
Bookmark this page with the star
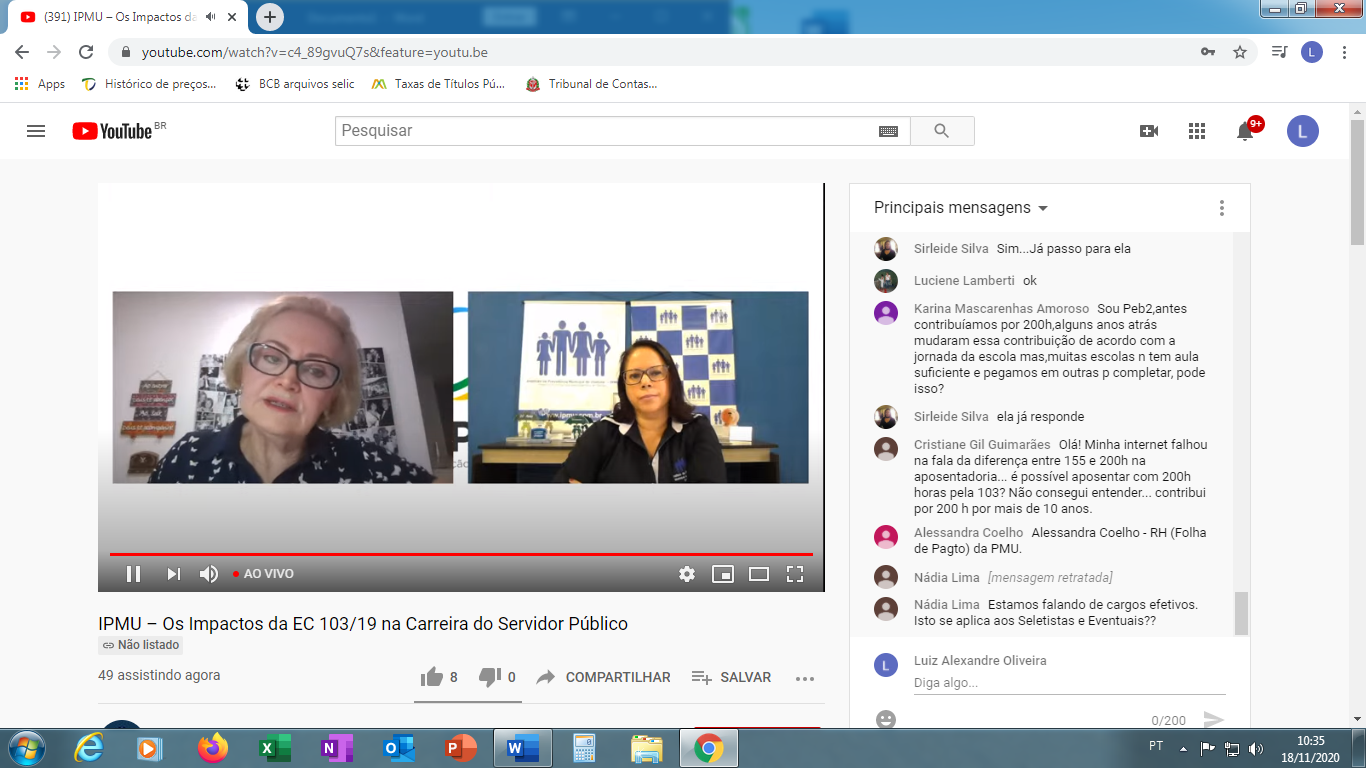point(1240,52)
